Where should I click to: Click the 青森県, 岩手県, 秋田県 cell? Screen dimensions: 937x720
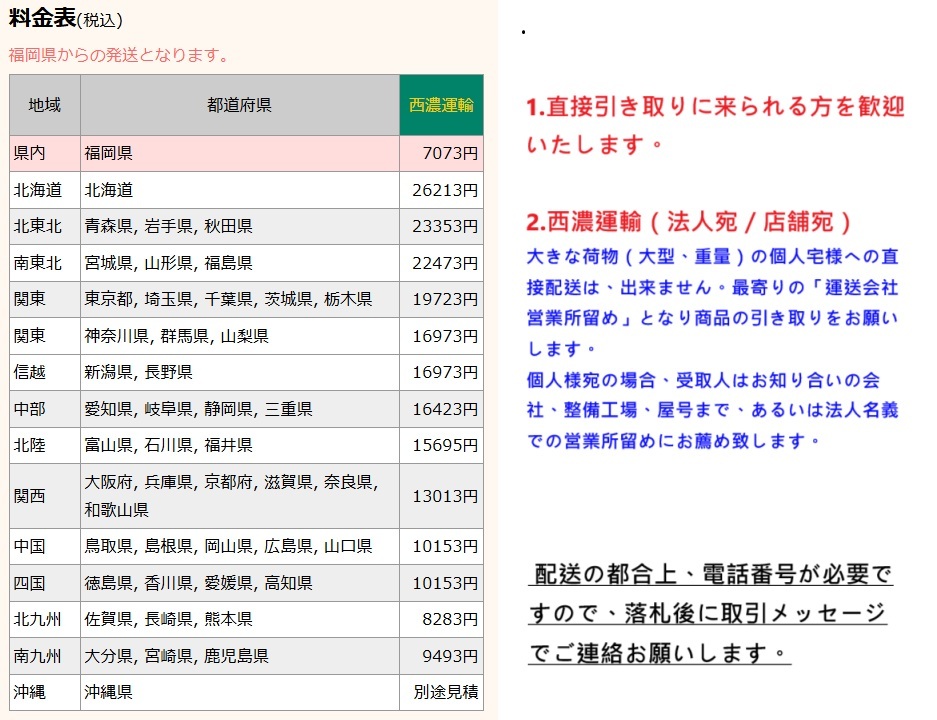166,226
